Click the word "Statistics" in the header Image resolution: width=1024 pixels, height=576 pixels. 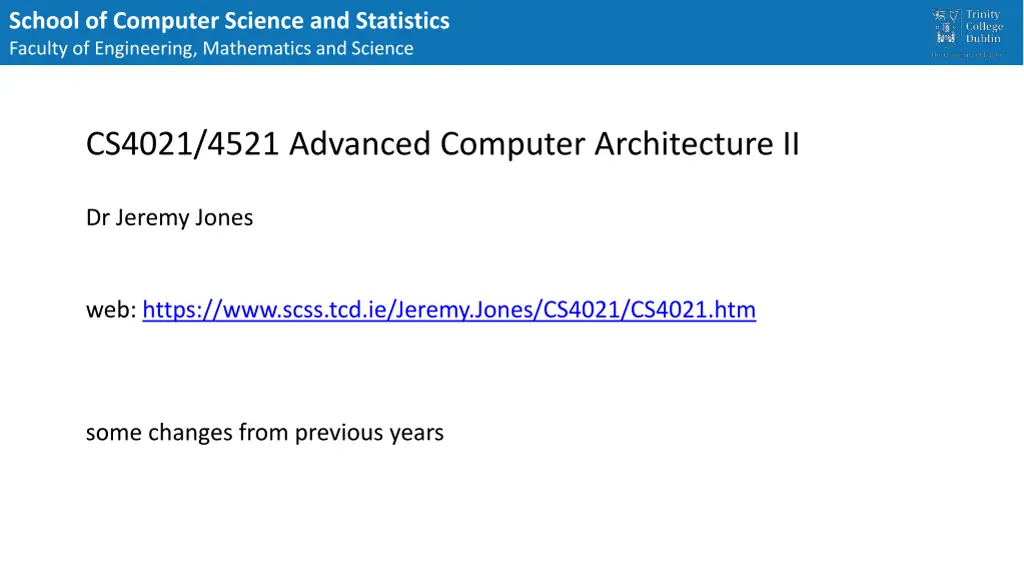[402, 20]
